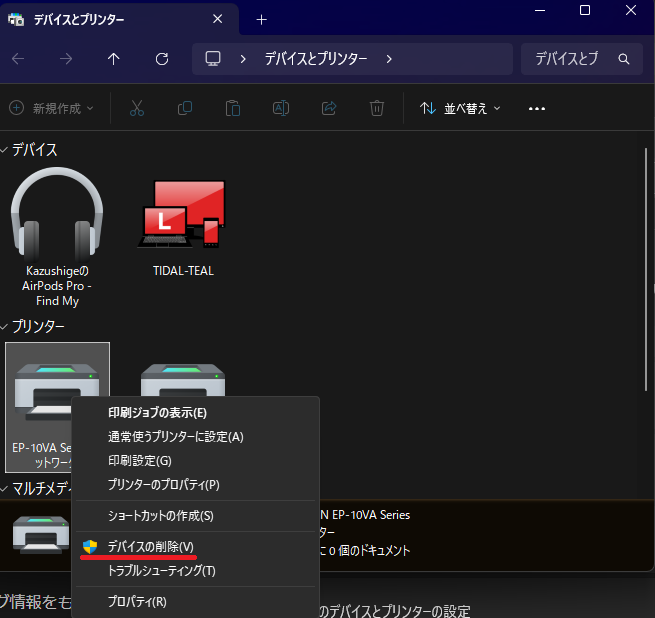The width and height of the screenshot is (655, 618).
Task: Click the Back navigation arrow
Action: pos(18,59)
